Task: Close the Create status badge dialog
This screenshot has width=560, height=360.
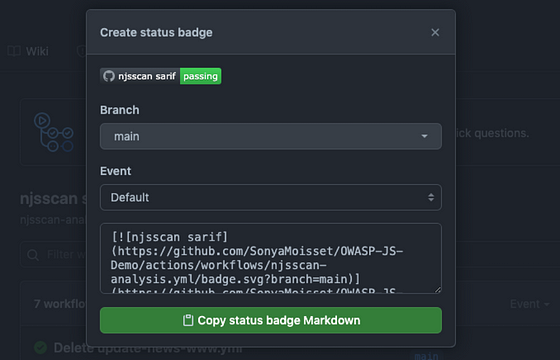Action: (x=435, y=32)
